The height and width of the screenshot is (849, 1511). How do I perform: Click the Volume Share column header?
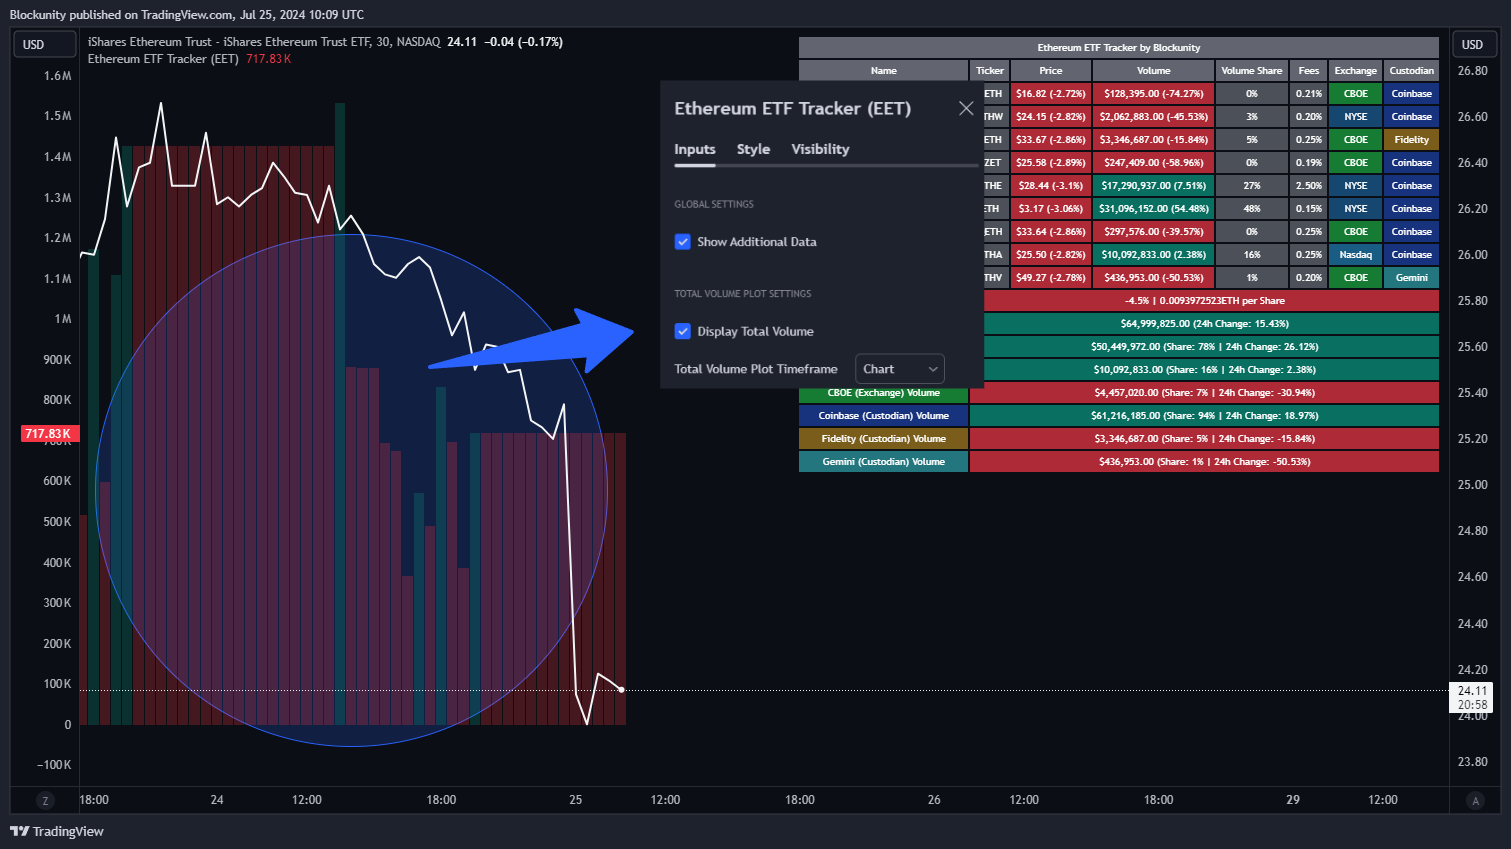[x=1252, y=70]
